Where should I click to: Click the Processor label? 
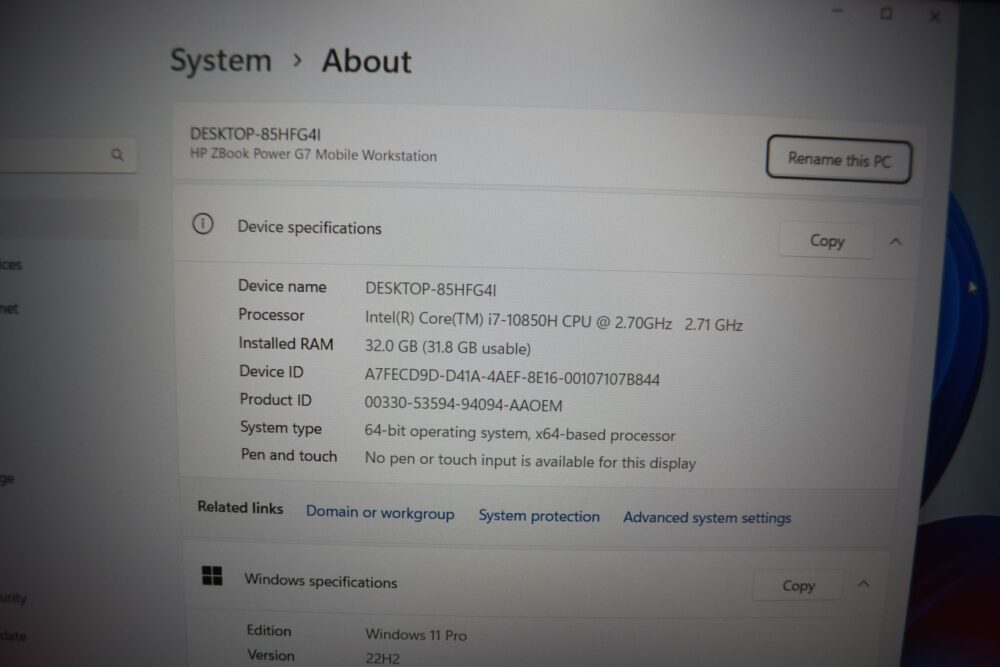tap(271, 314)
